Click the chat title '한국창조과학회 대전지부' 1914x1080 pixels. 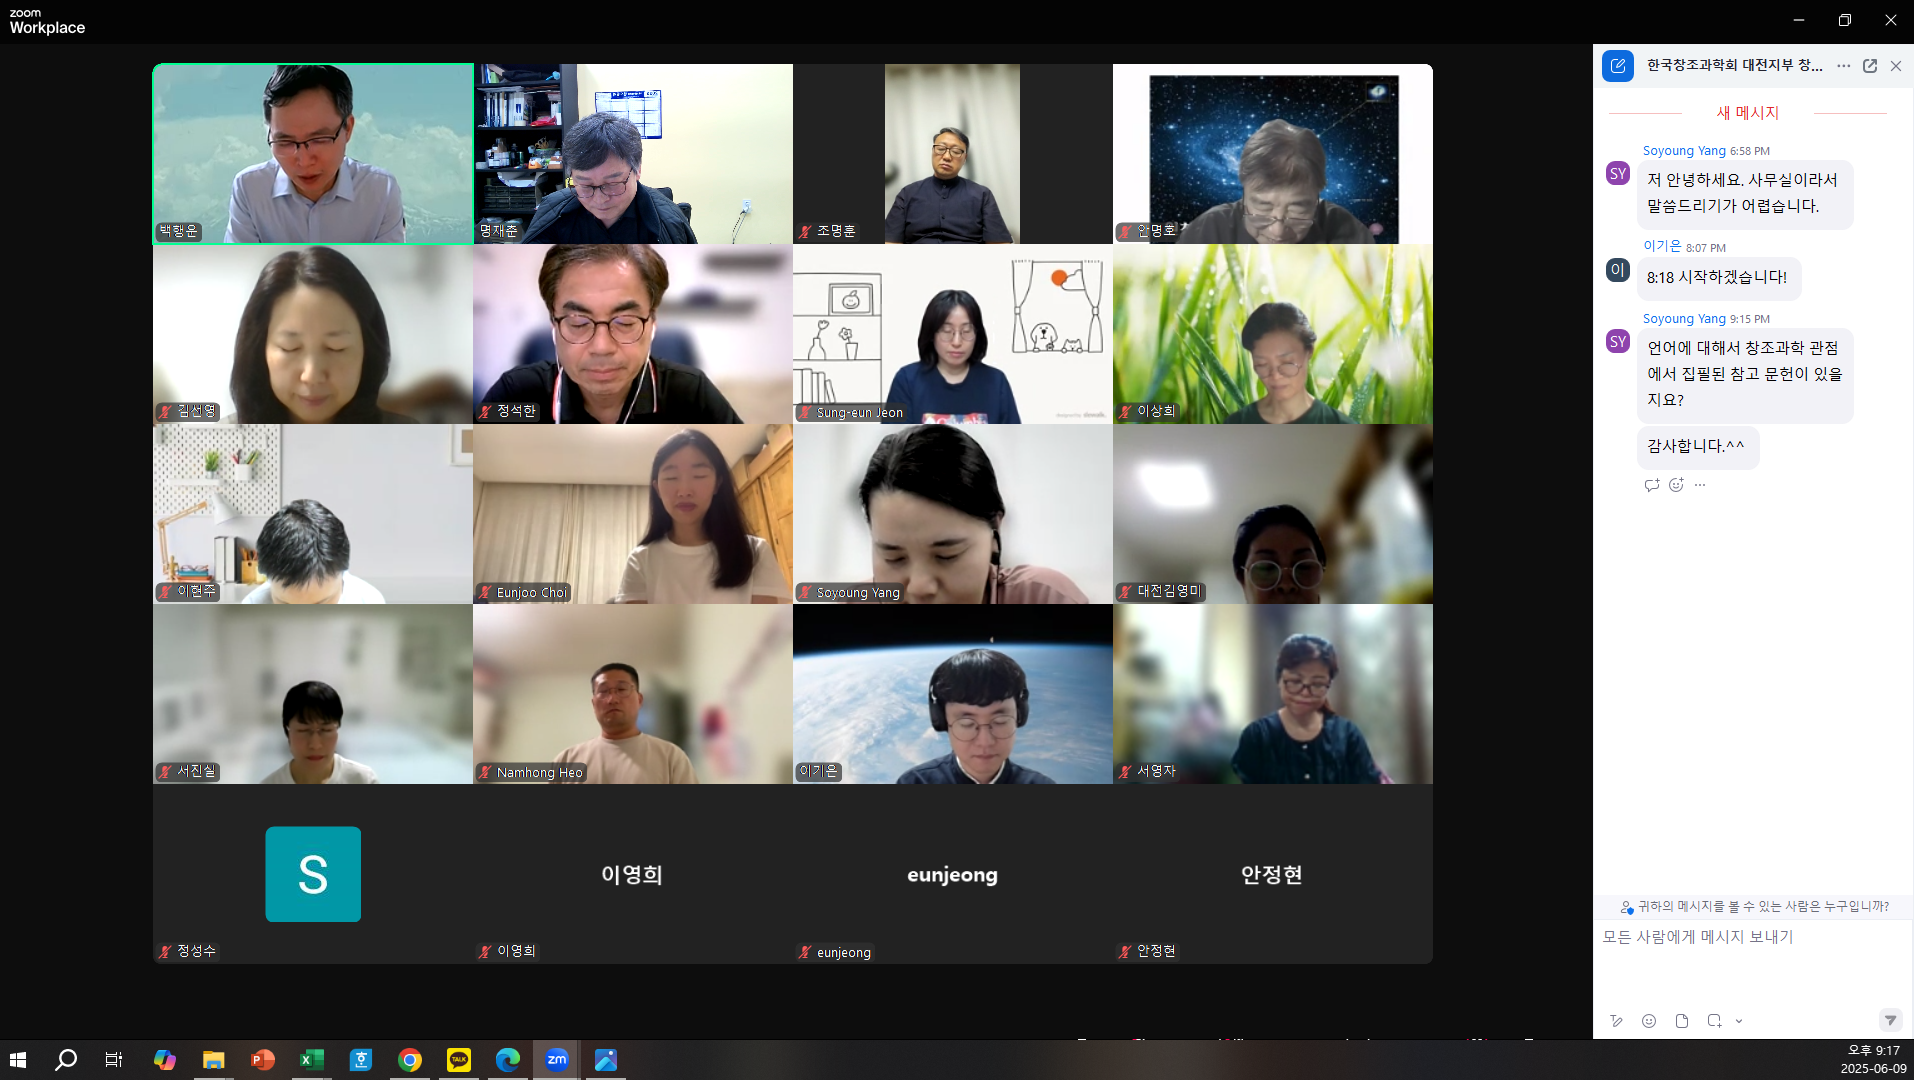pyautogui.click(x=1734, y=66)
